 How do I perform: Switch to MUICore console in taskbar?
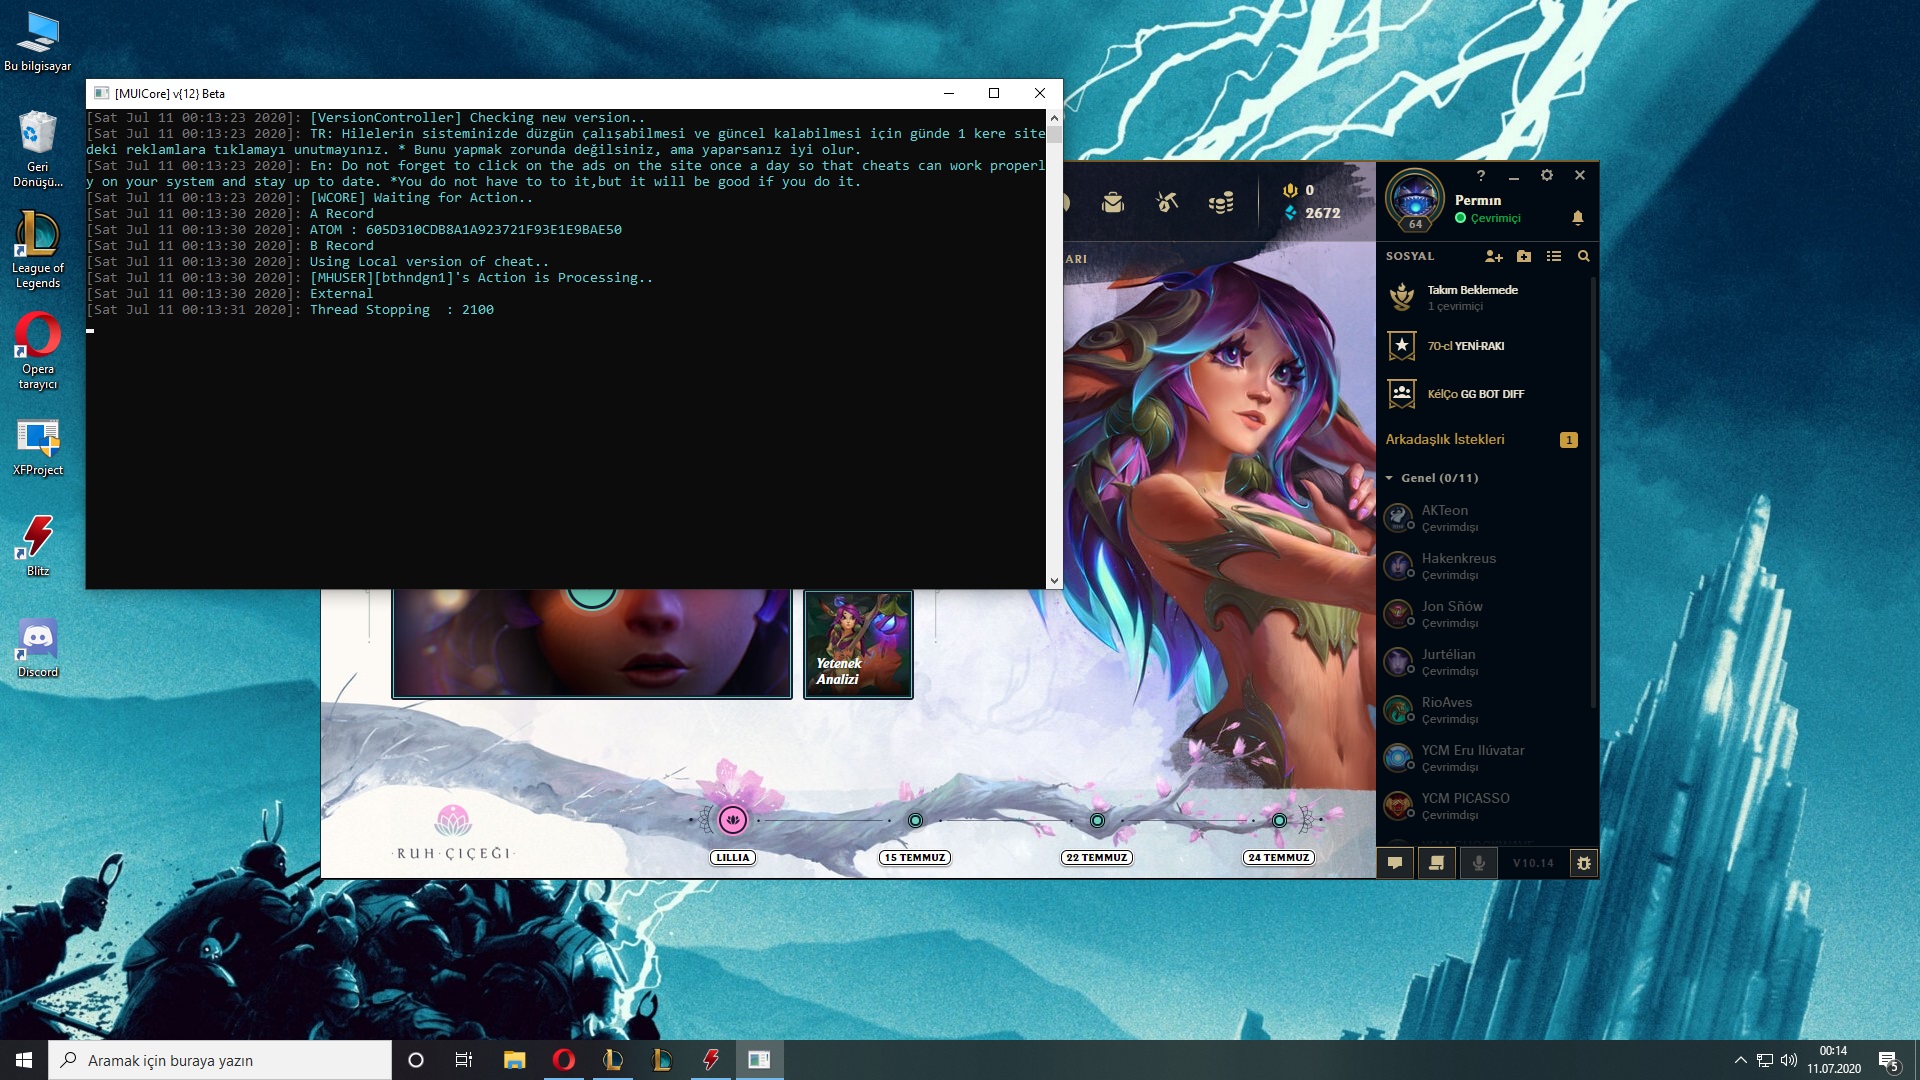(759, 1060)
